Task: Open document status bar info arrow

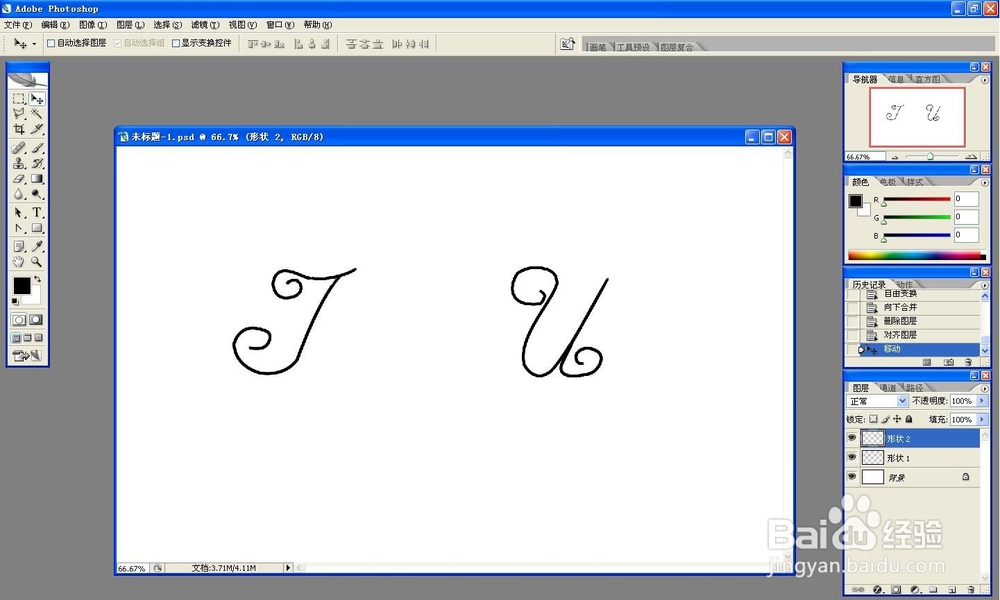Action: 288,567
